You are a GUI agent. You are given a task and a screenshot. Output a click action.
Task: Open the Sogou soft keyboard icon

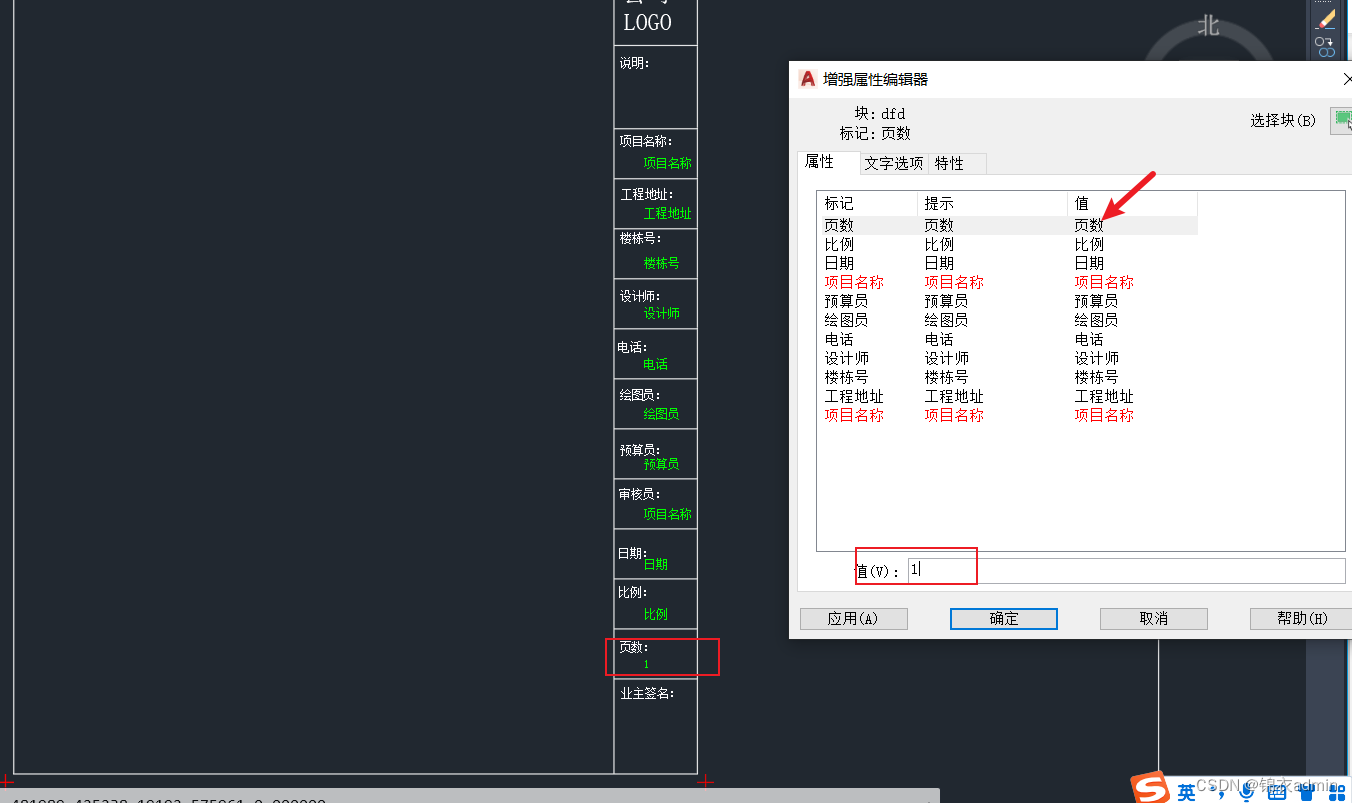click(x=1276, y=791)
